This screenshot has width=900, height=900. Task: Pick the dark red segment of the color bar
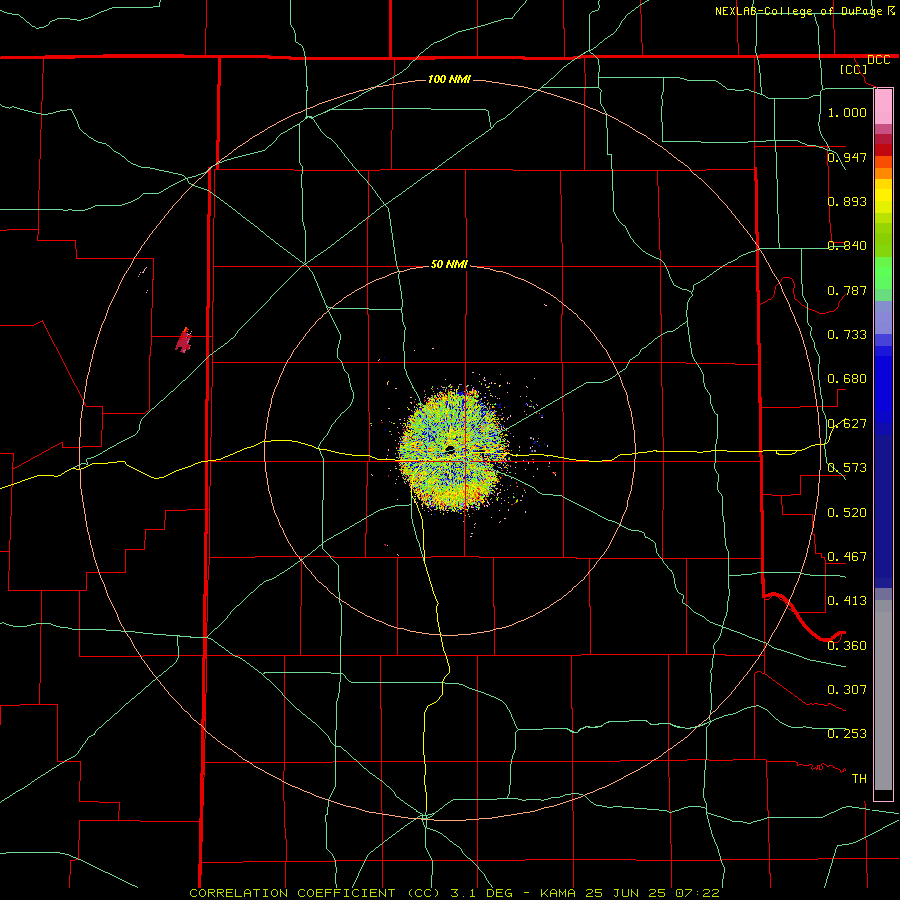coord(883,150)
